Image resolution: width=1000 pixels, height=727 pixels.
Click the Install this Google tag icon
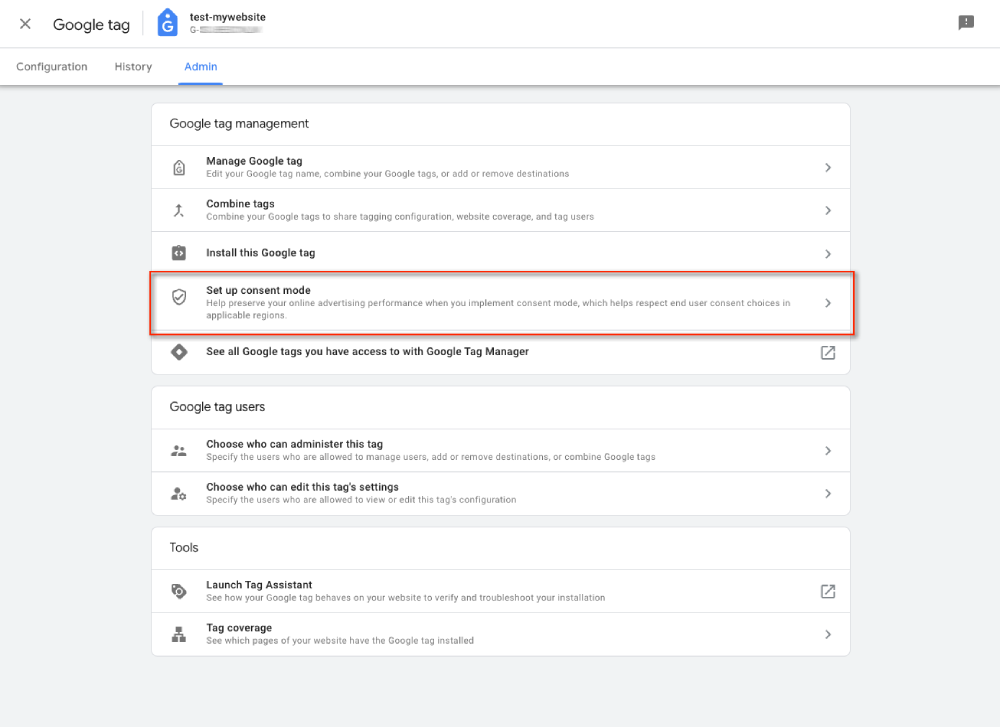[179, 253]
